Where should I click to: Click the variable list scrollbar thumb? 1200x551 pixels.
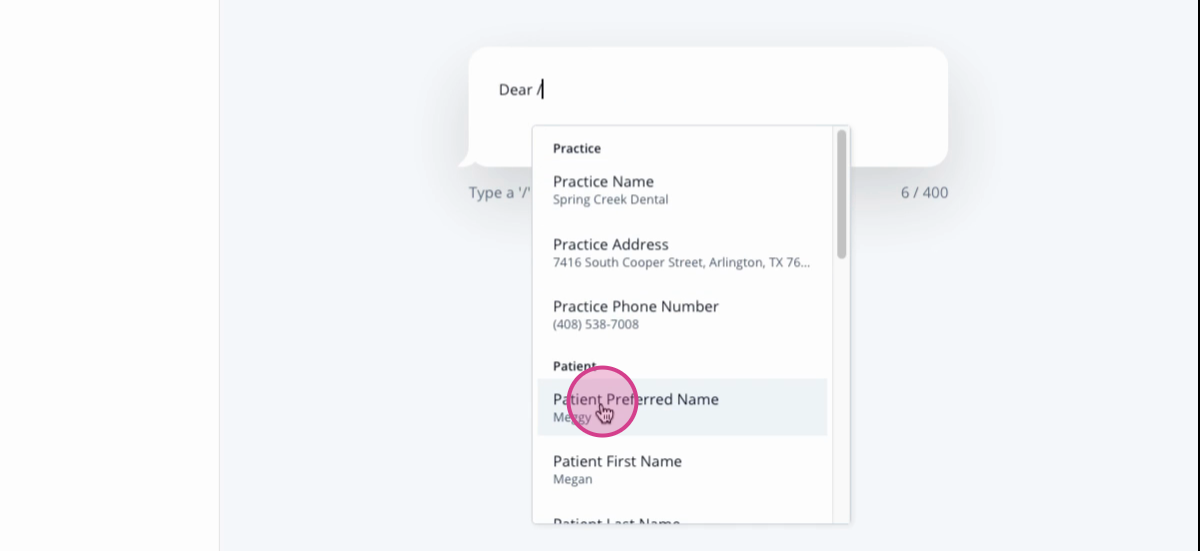842,194
